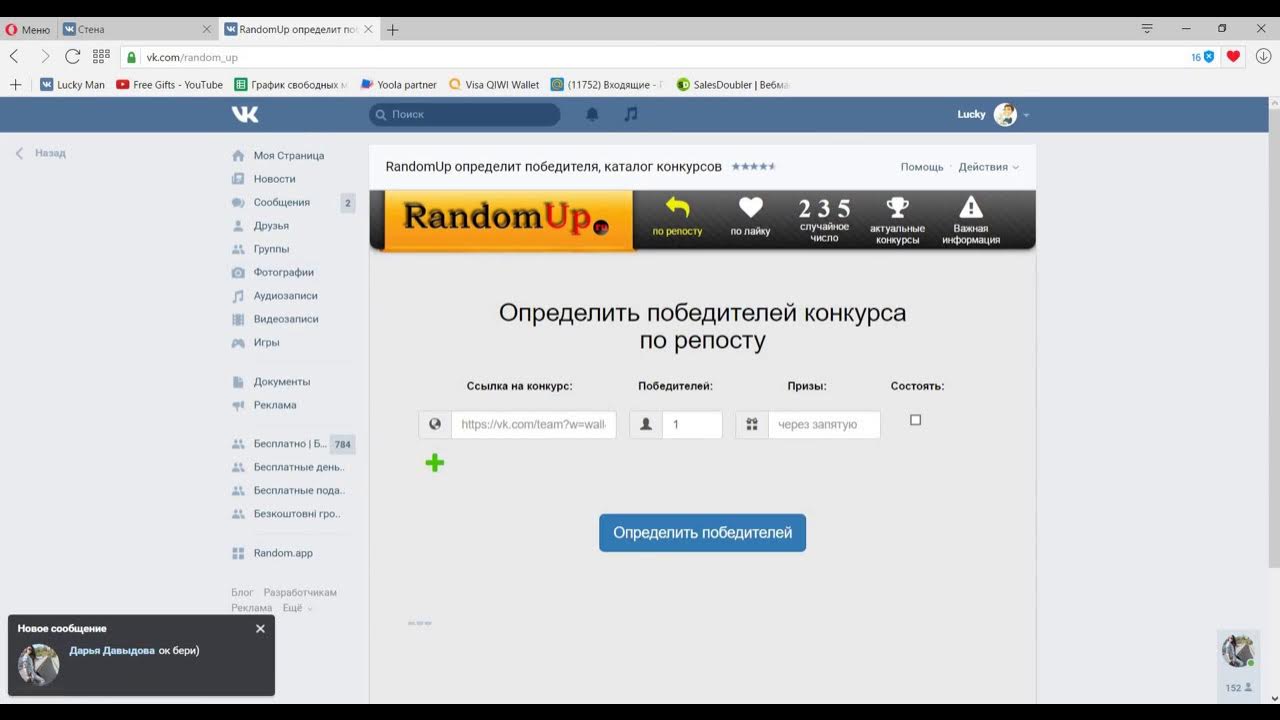Click the ad blocker shield showing 16

1203,57
